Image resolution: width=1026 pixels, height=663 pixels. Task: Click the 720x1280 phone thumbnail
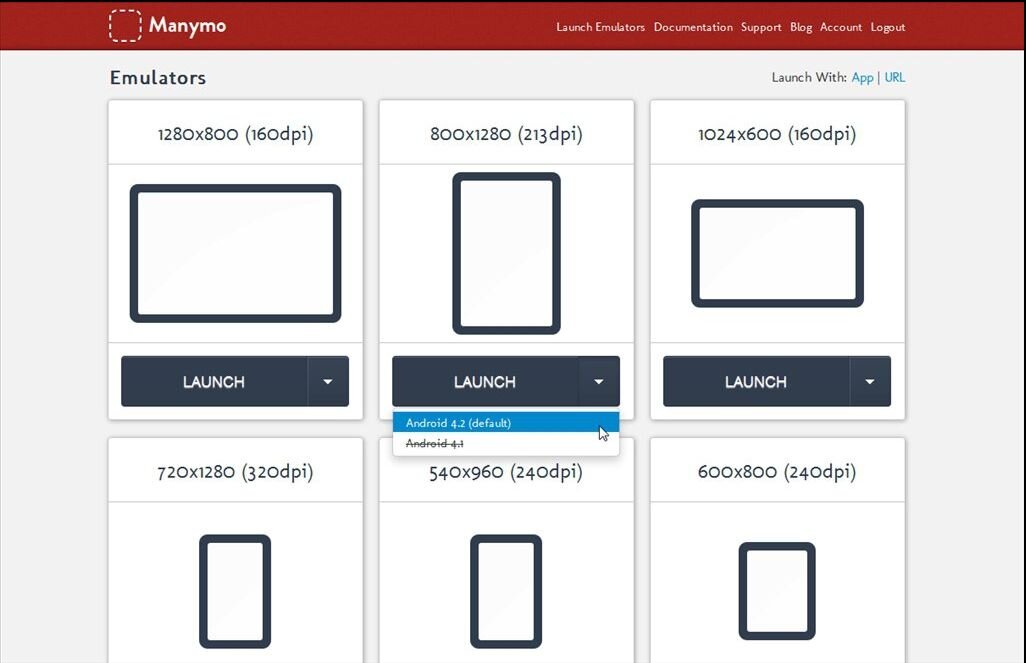coord(234,591)
